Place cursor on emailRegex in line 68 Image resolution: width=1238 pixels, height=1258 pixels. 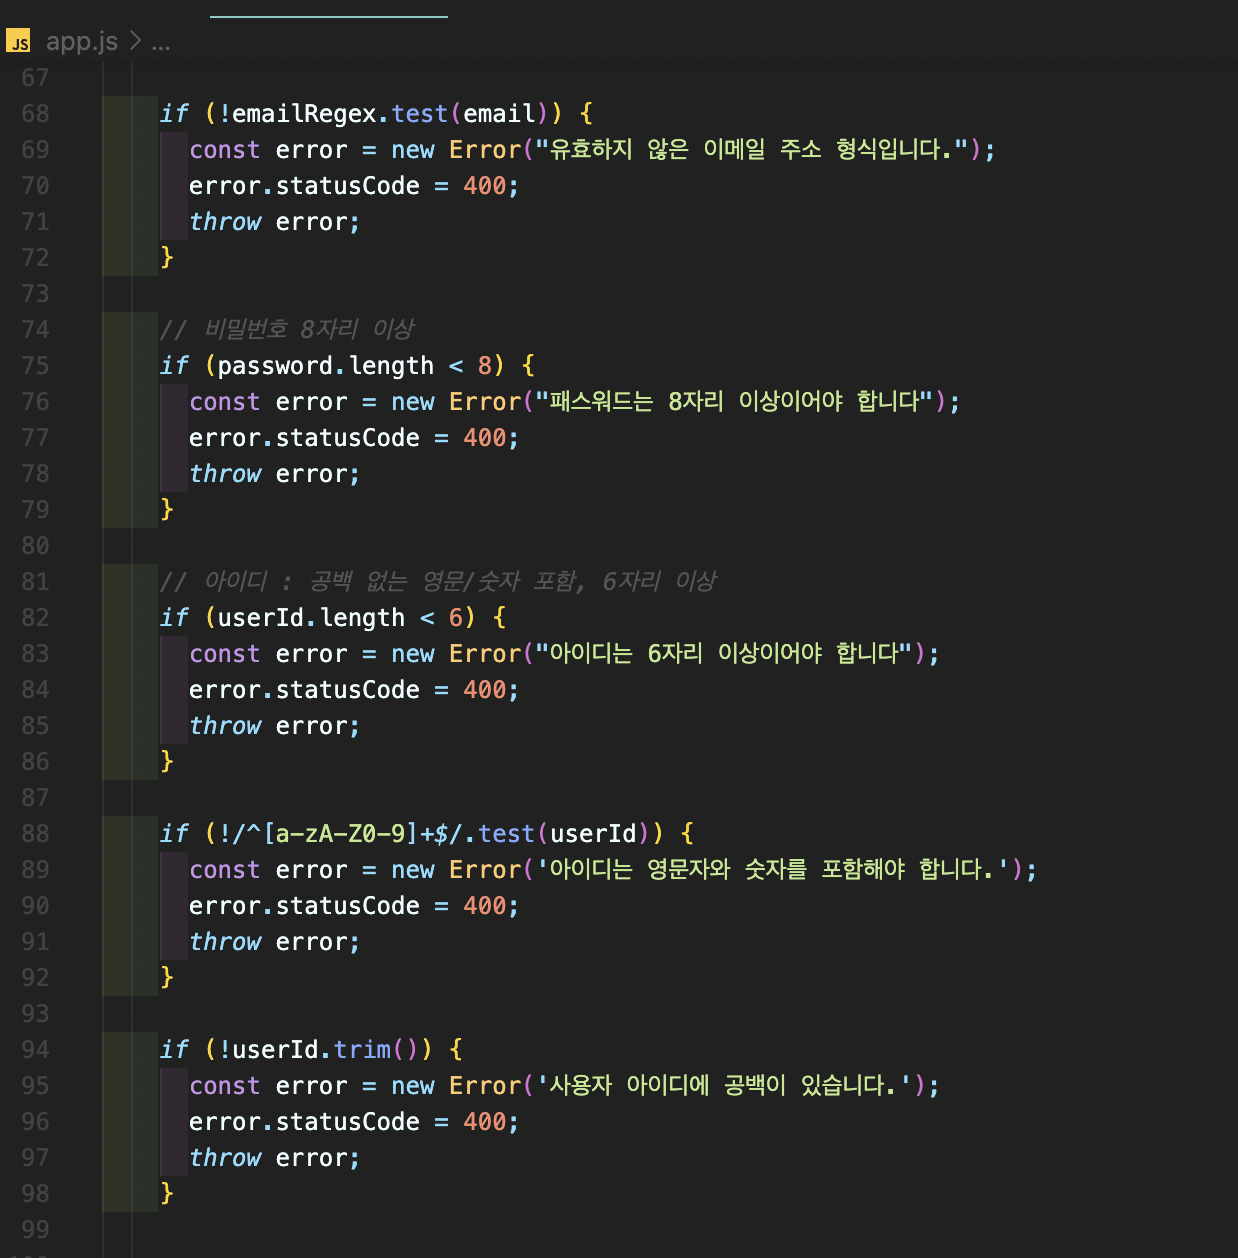point(304,114)
